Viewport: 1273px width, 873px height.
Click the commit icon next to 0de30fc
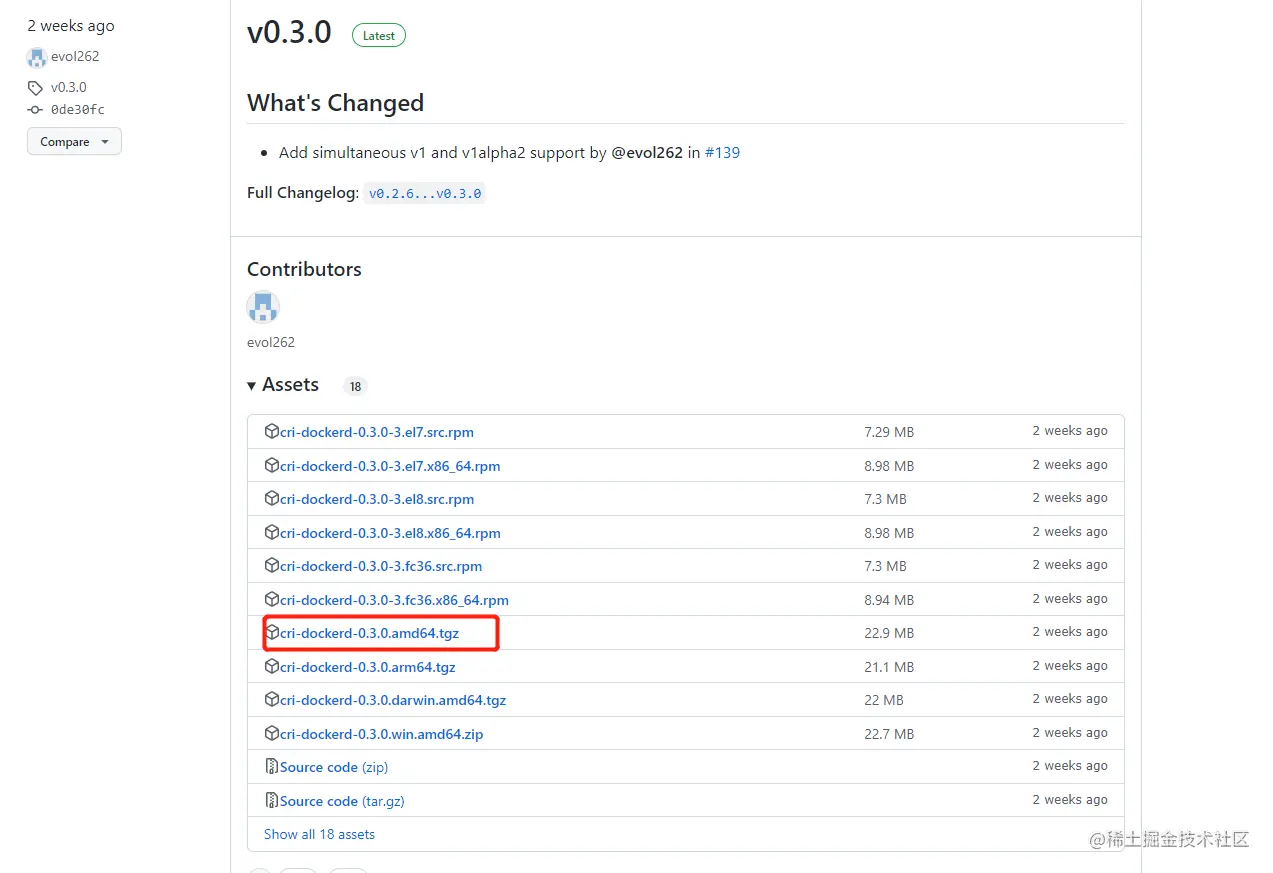point(35,110)
